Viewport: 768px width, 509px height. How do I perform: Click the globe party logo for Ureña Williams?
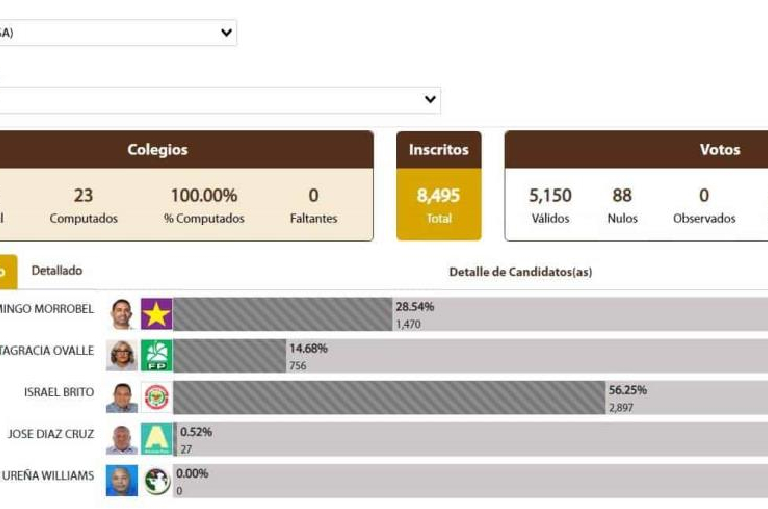click(157, 481)
